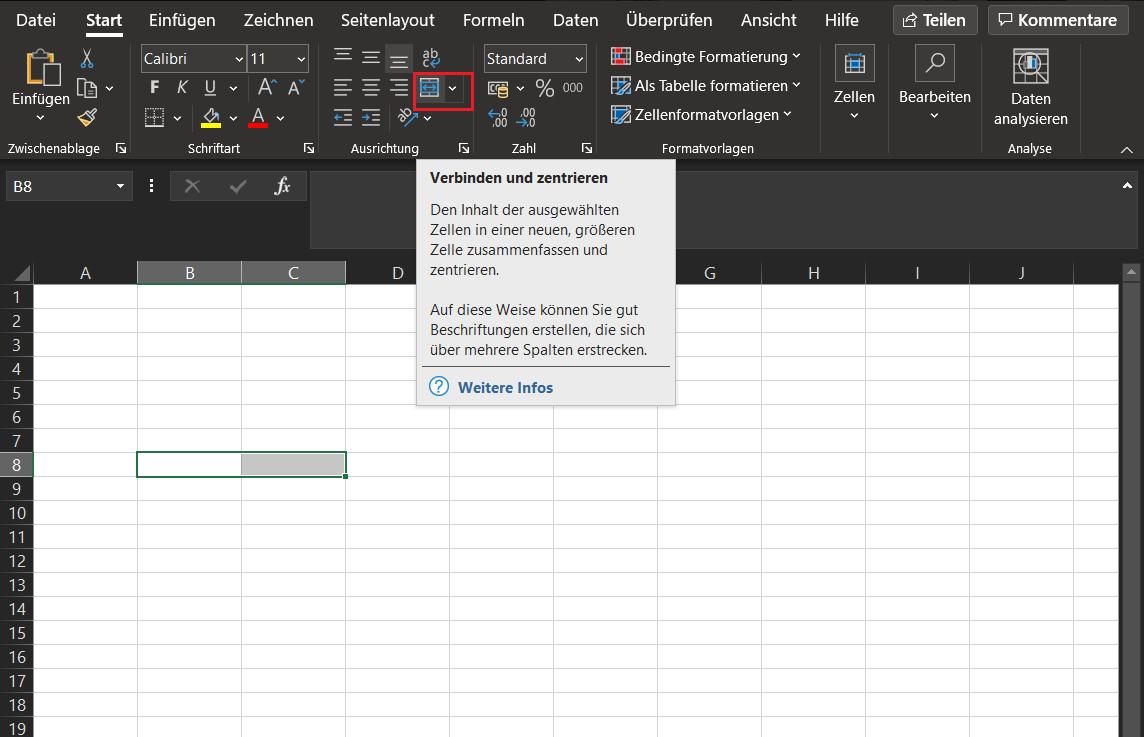Click the Teilen share button
1144x737 pixels.
(935, 20)
